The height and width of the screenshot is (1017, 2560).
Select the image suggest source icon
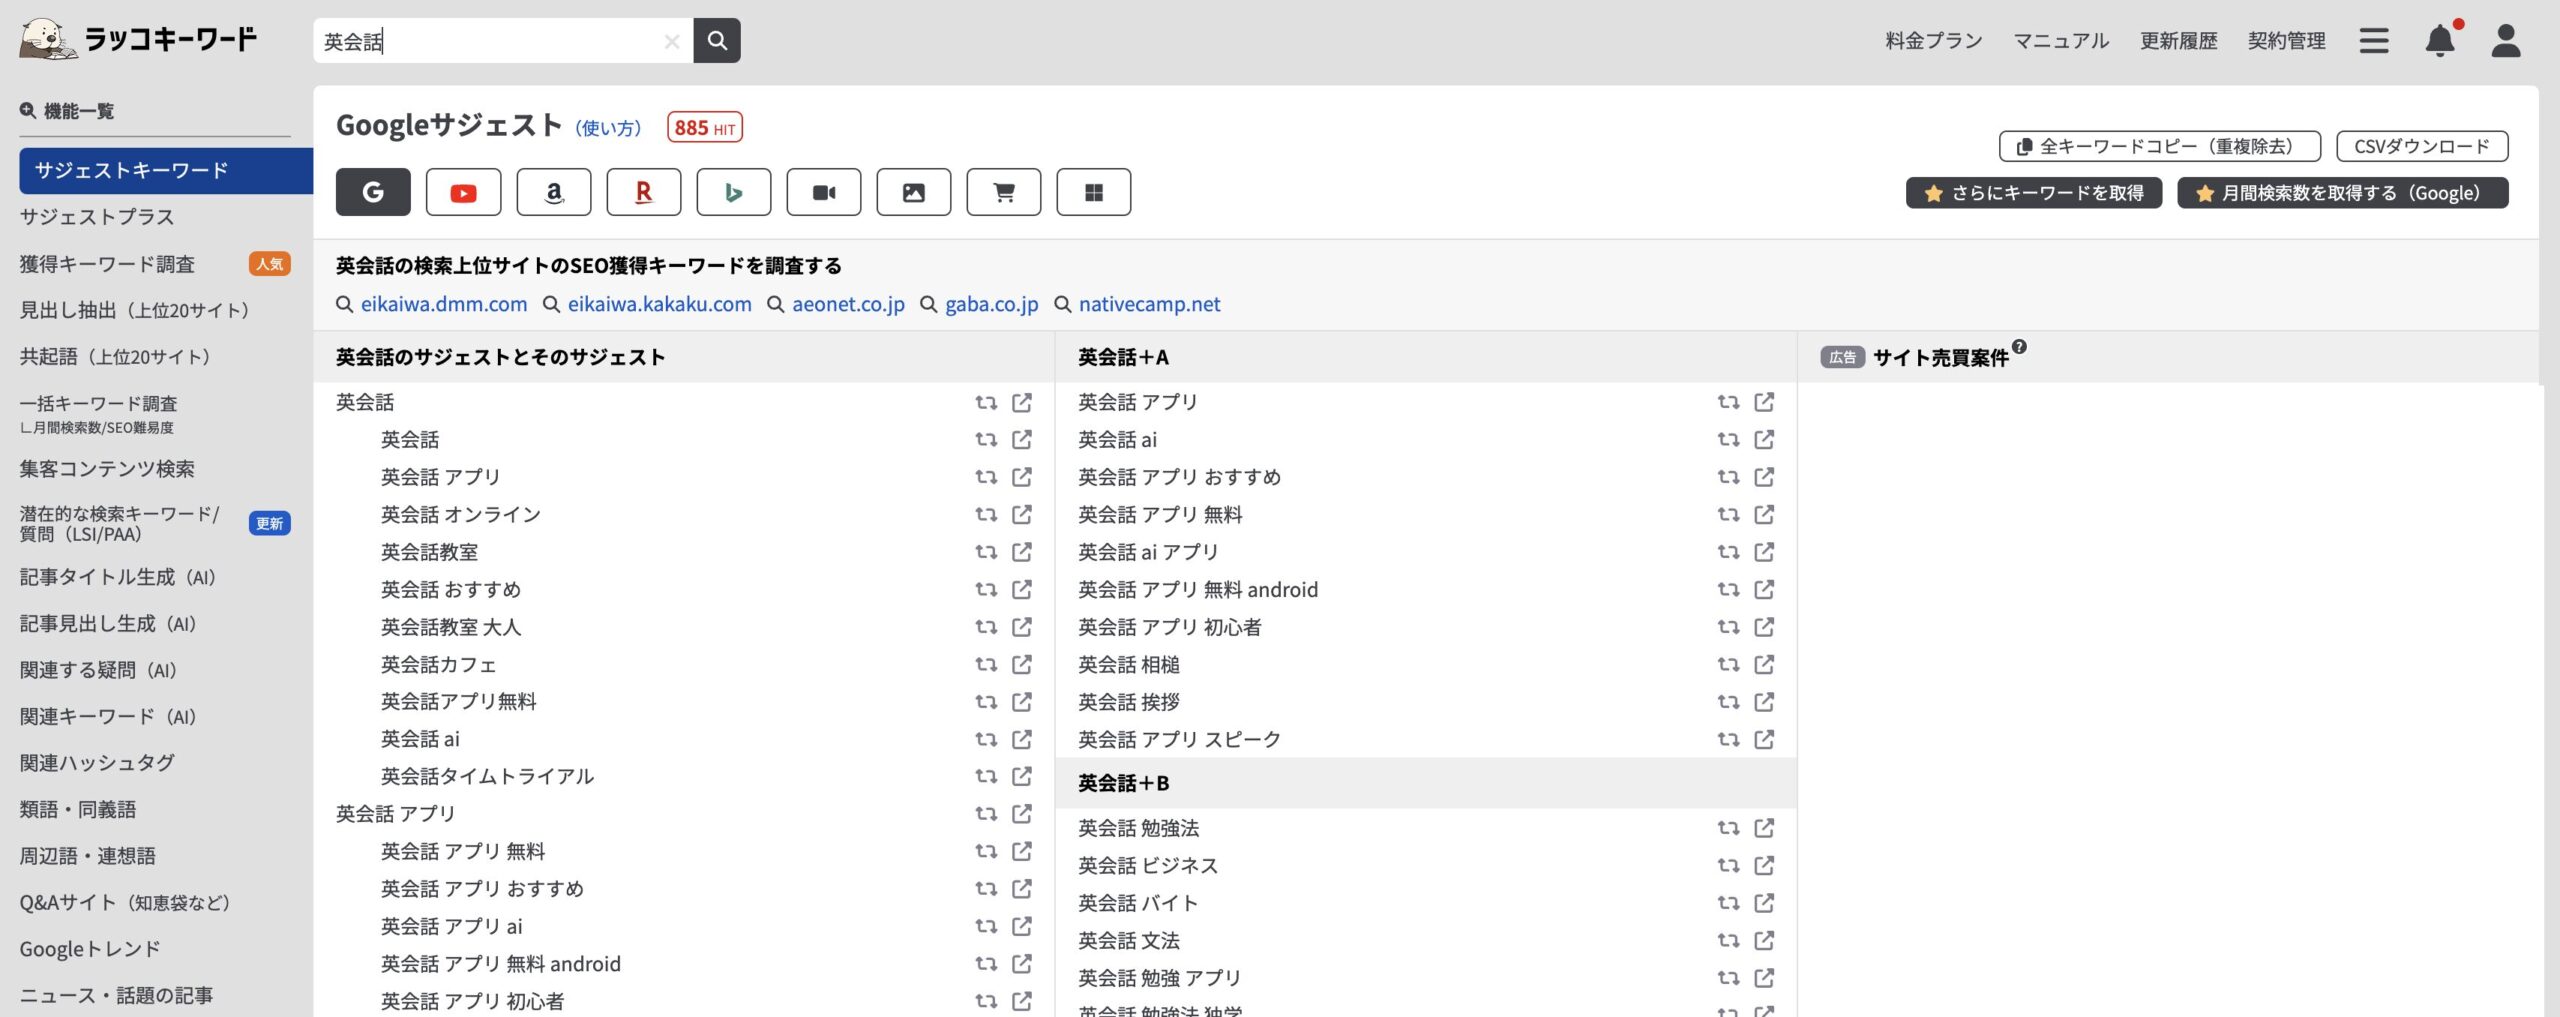(913, 192)
